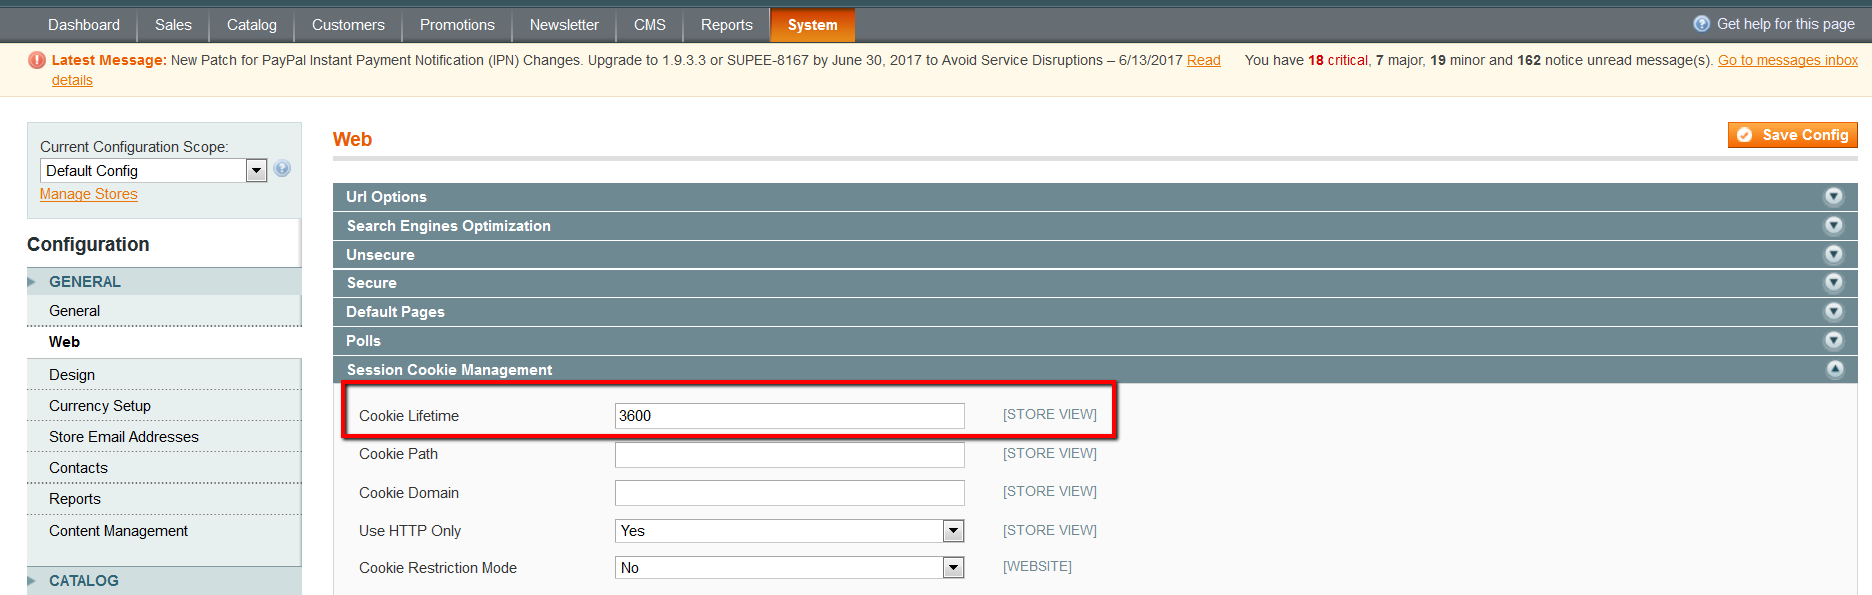Click the Latest Message warning icon

click(37, 60)
